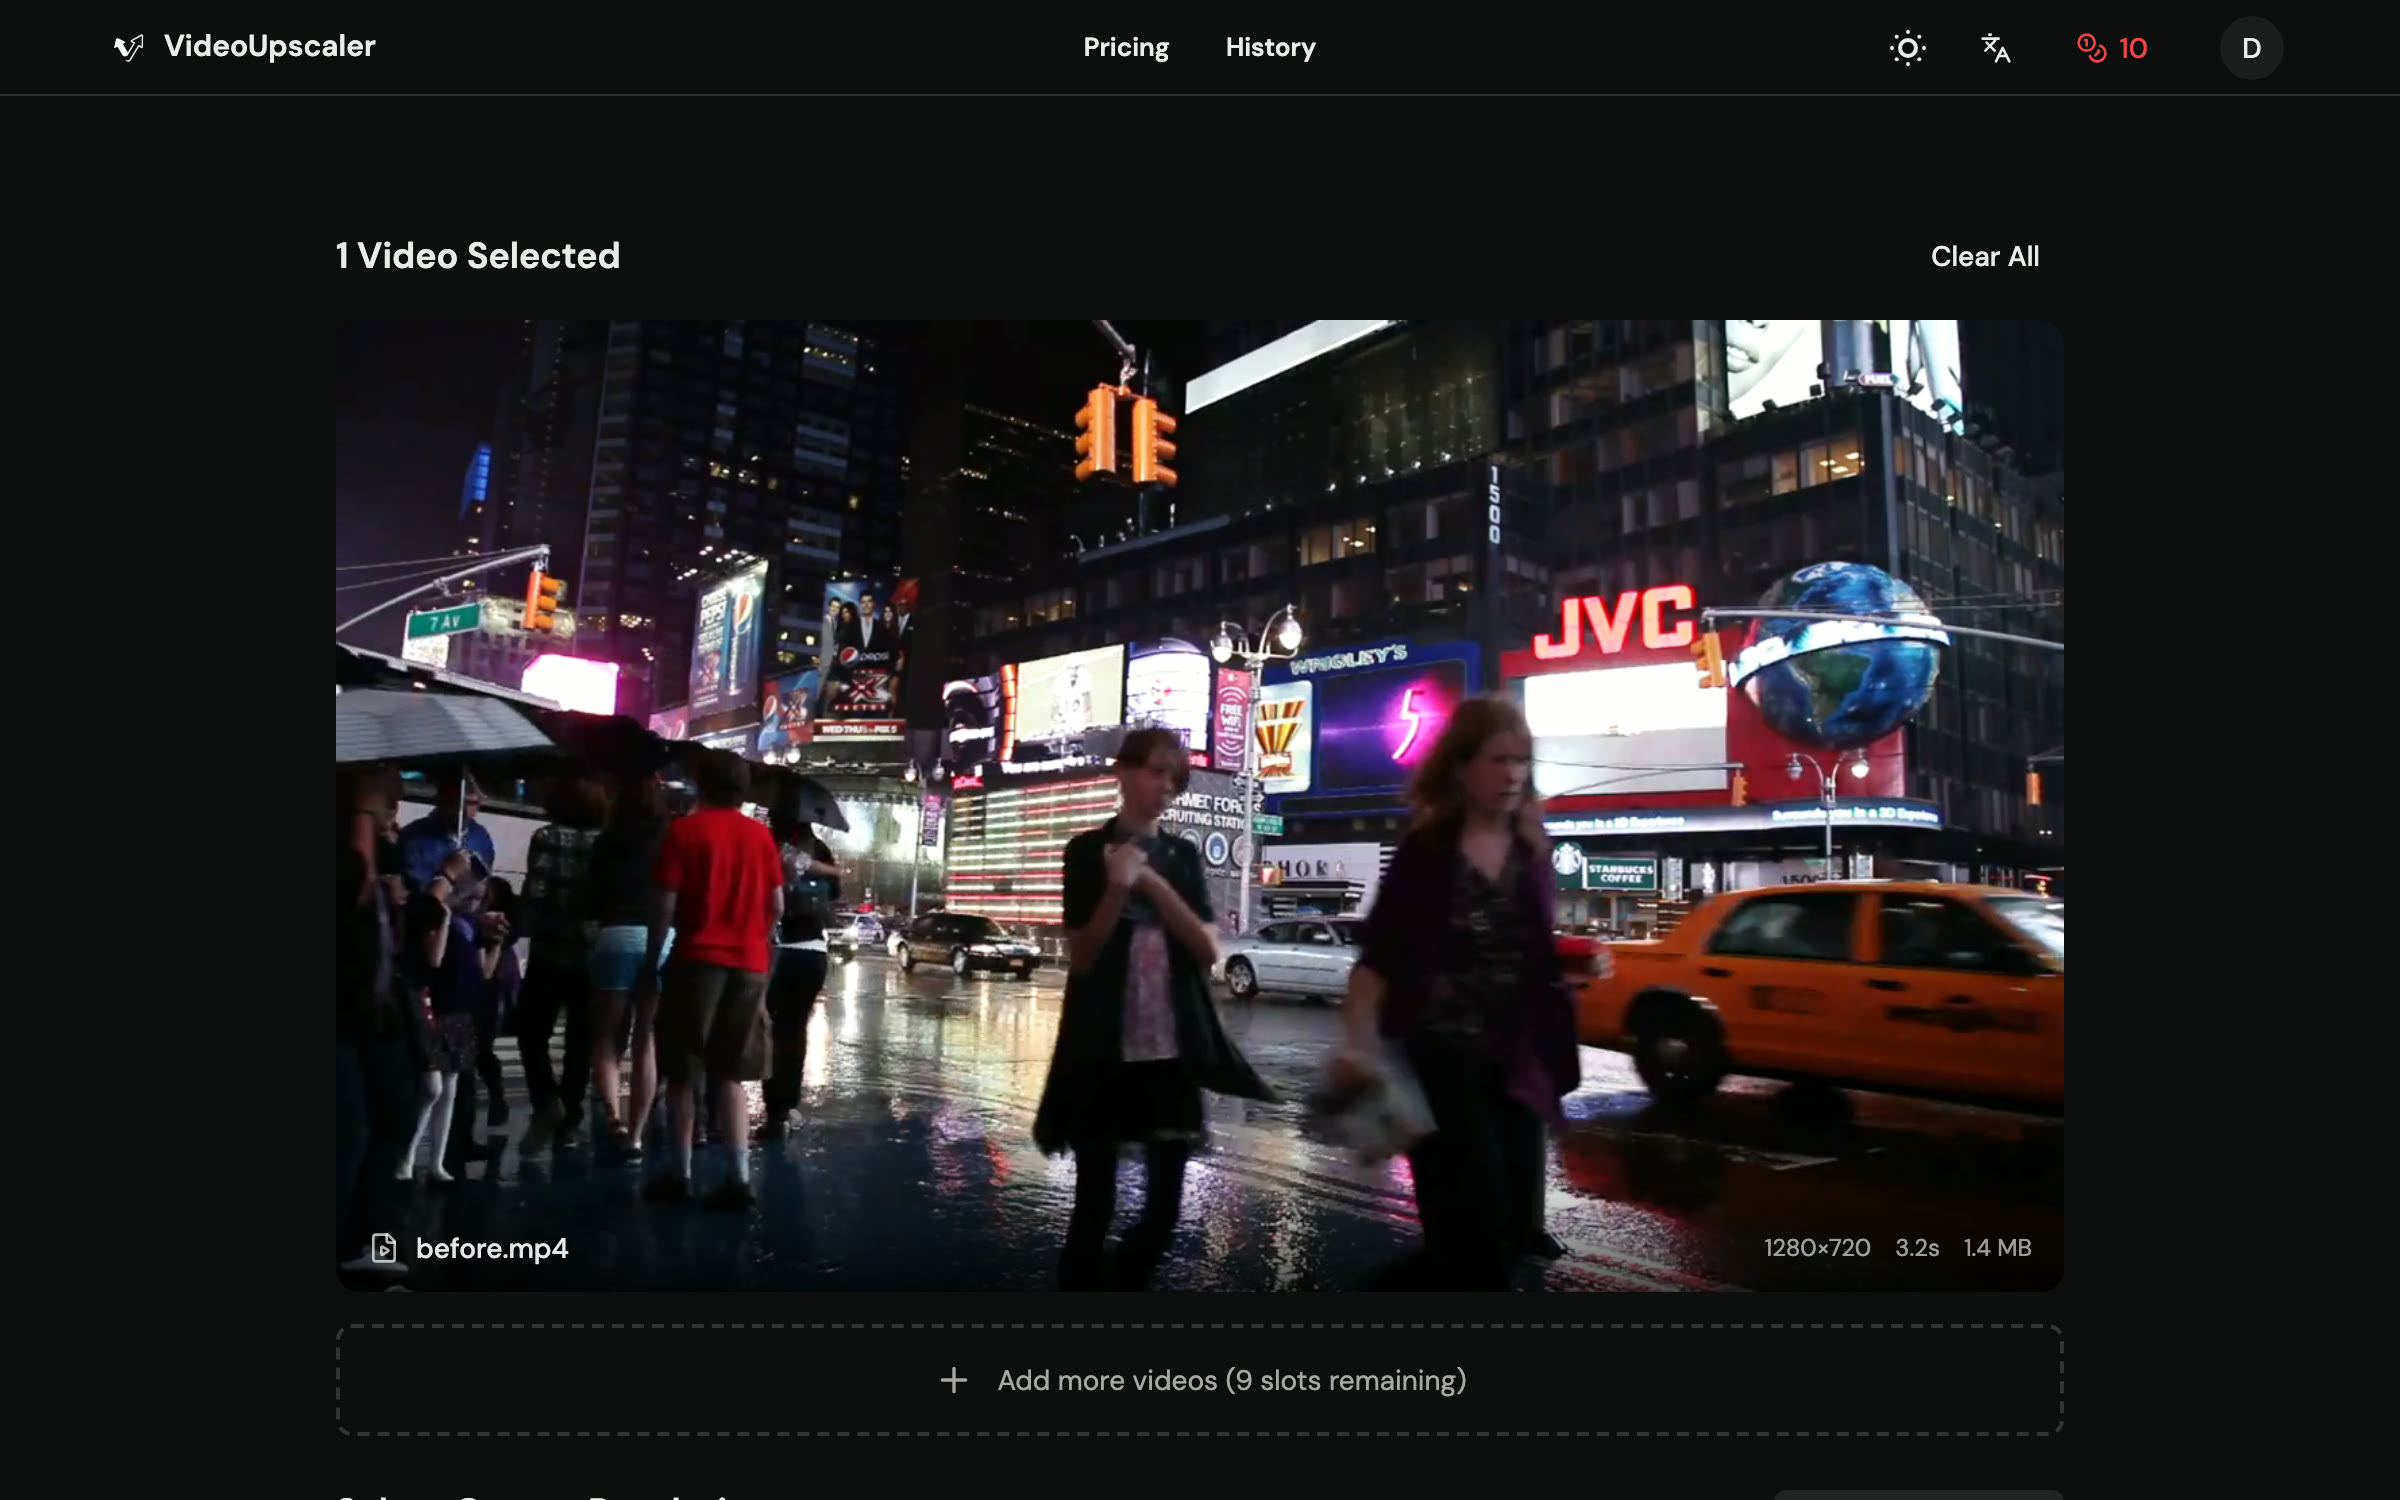Click the 1 Video Selected heading

pos(477,256)
